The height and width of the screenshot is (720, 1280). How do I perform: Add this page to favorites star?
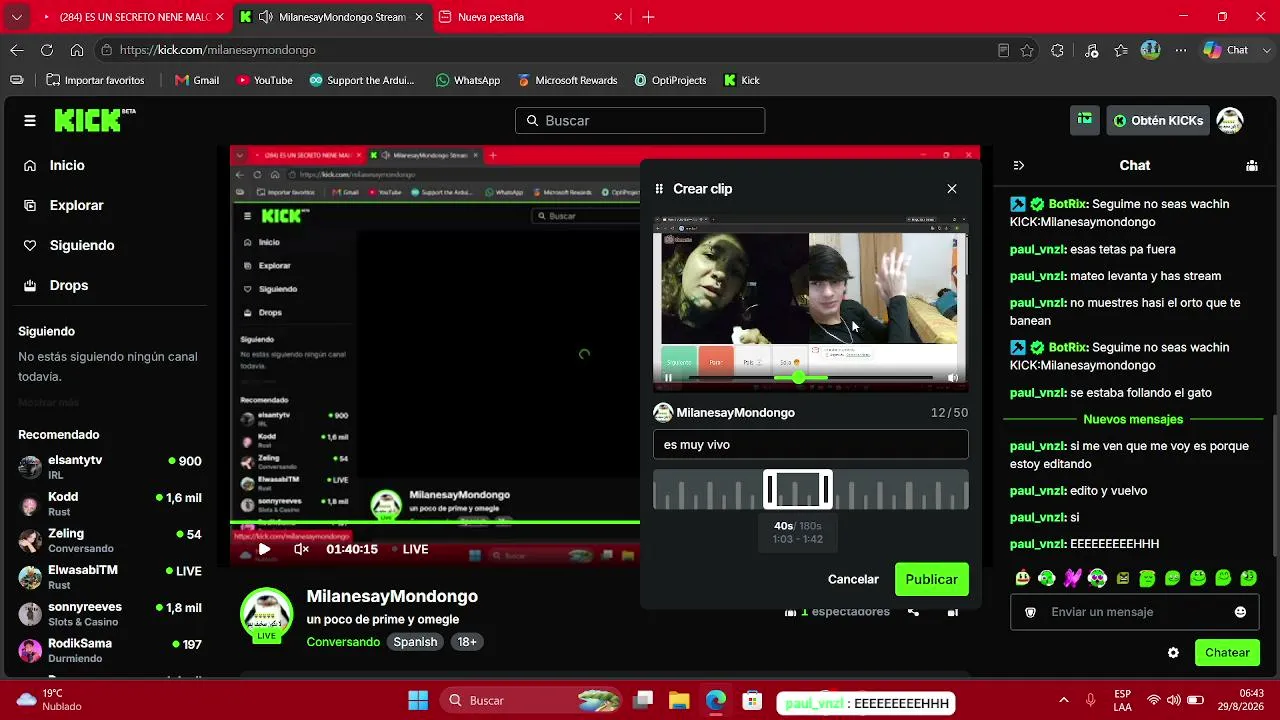pos(1027,50)
